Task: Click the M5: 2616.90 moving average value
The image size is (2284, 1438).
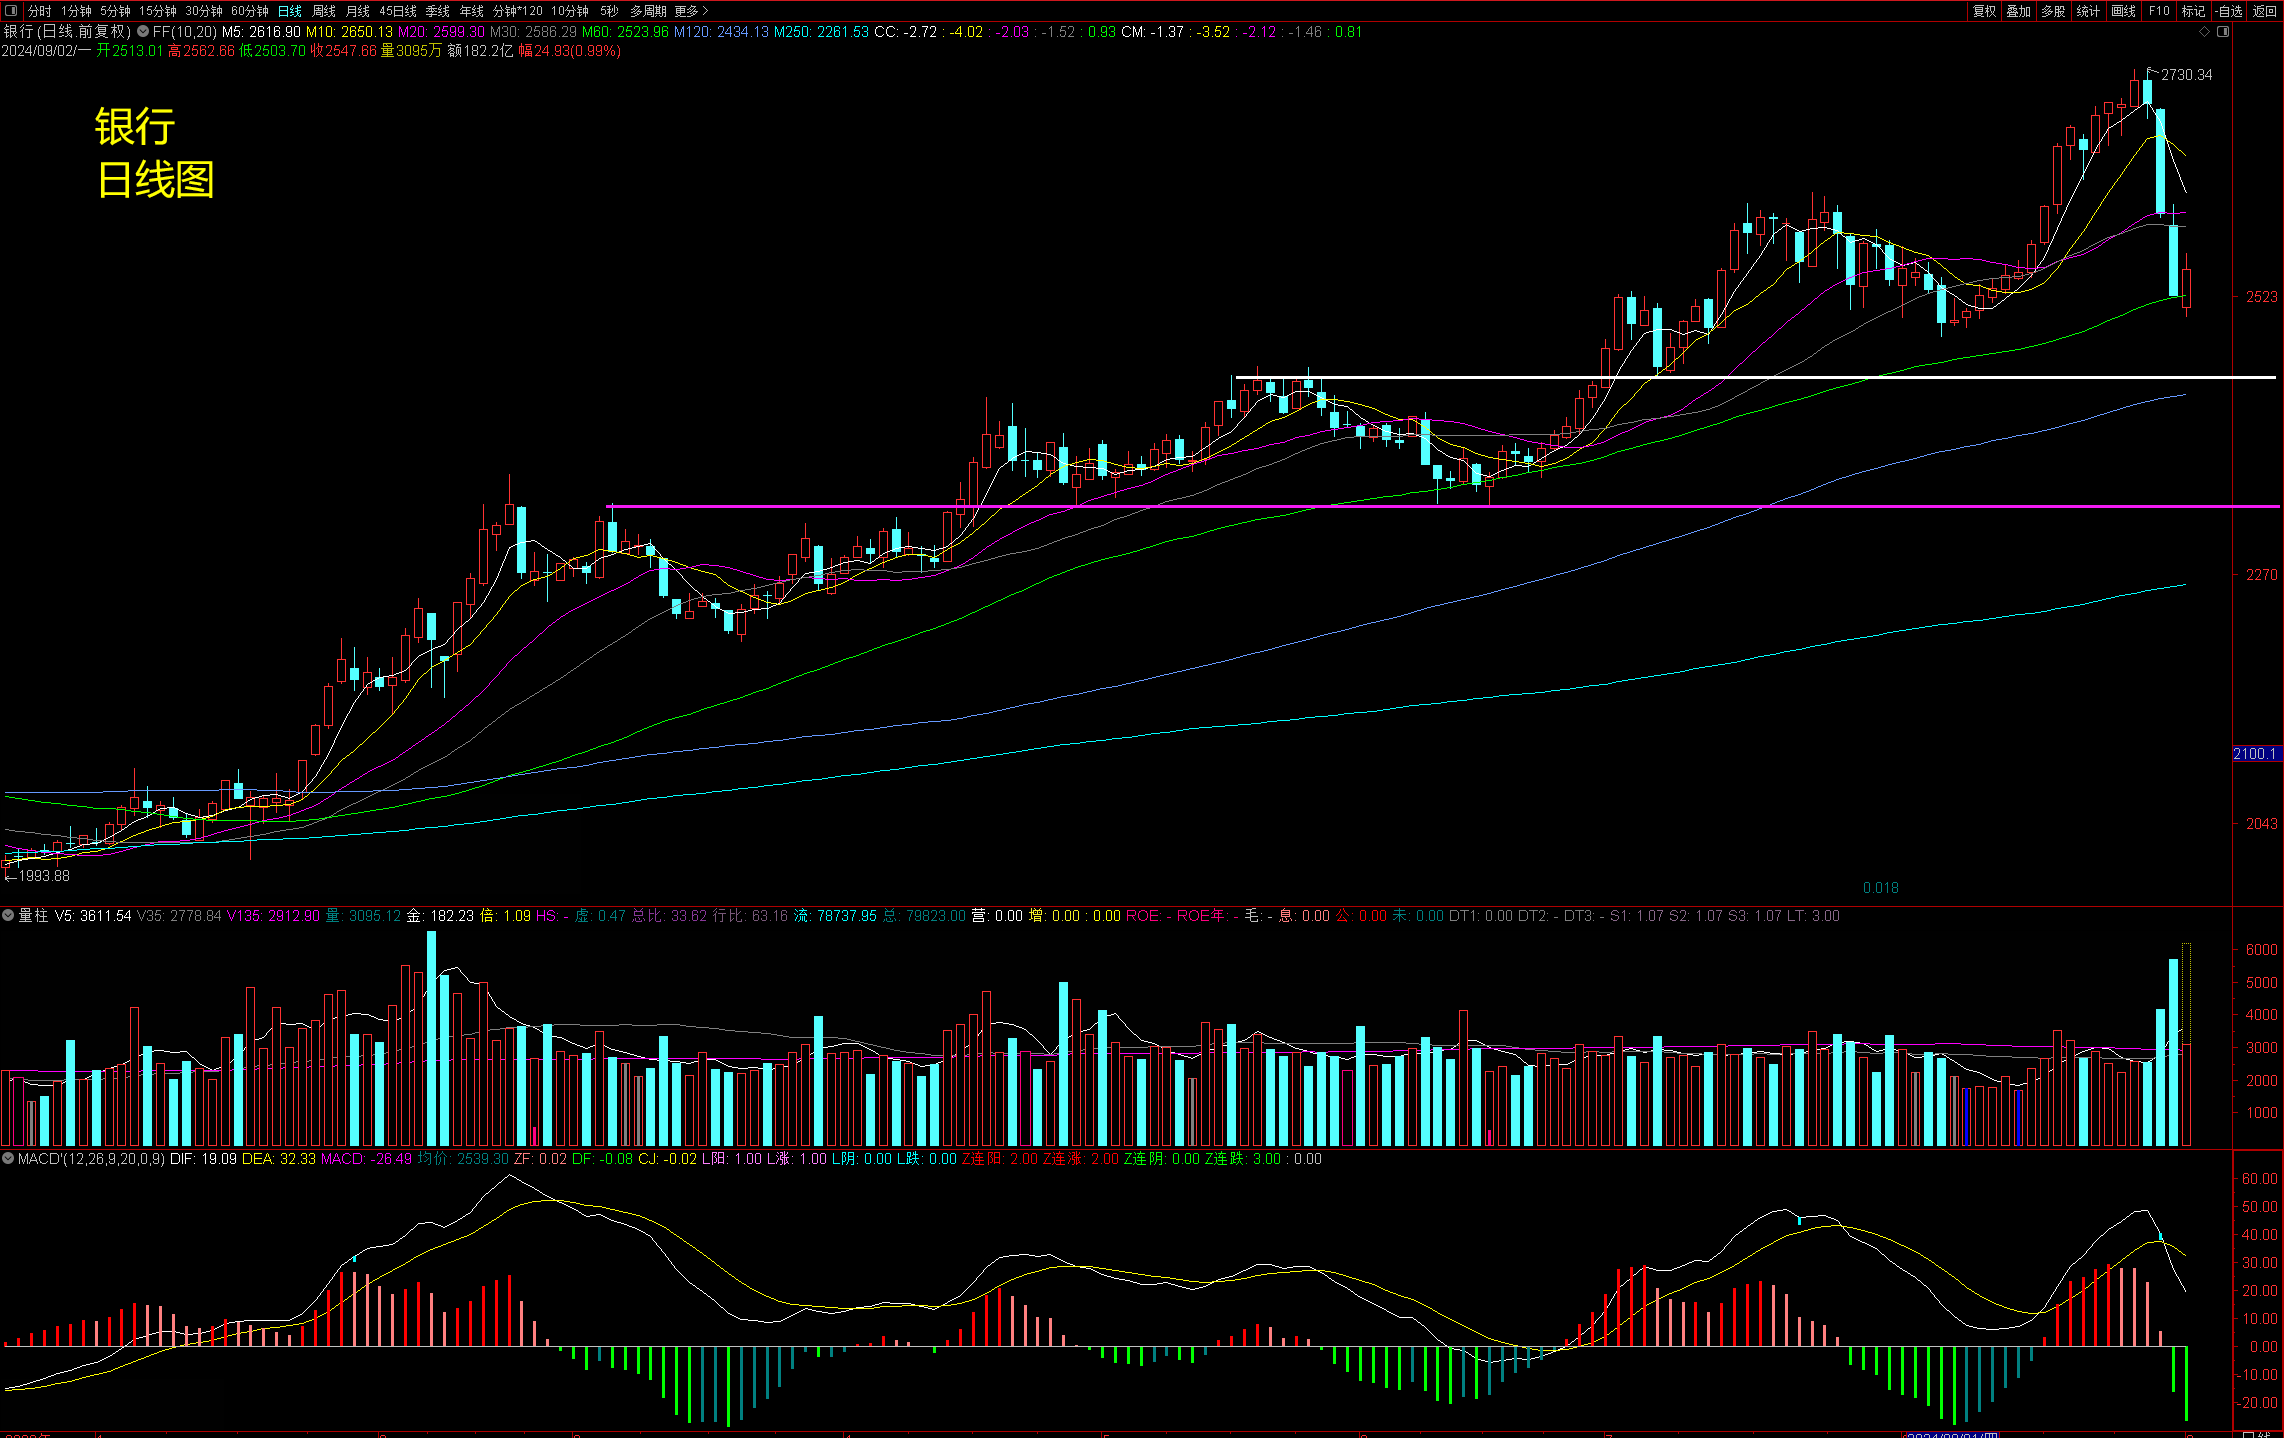Action: (x=261, y=32)
